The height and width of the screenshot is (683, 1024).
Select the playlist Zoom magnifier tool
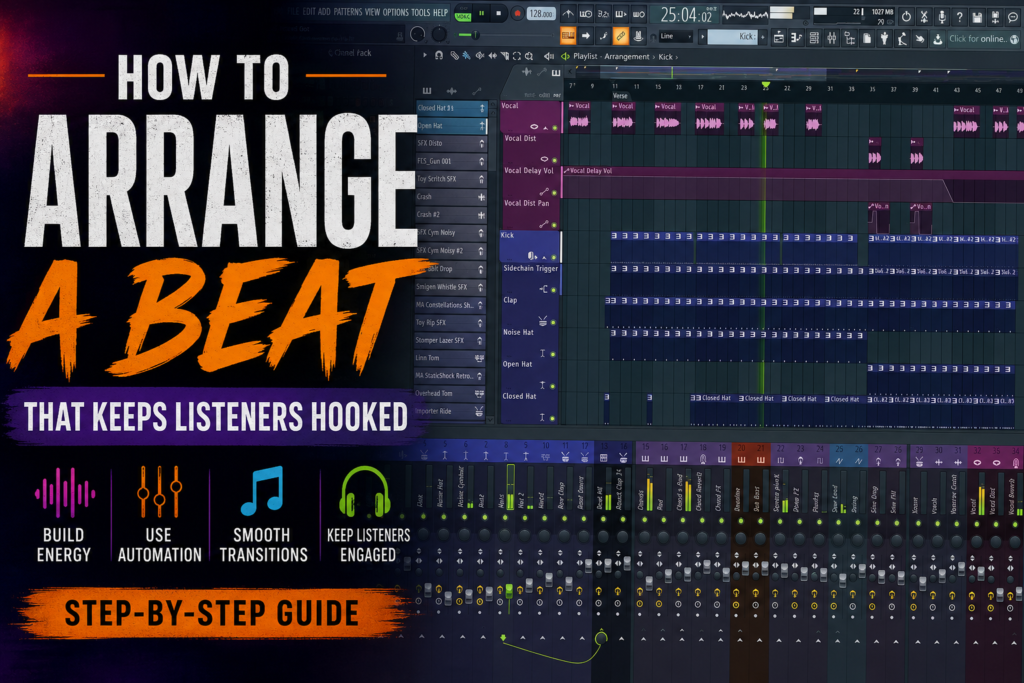529,56
